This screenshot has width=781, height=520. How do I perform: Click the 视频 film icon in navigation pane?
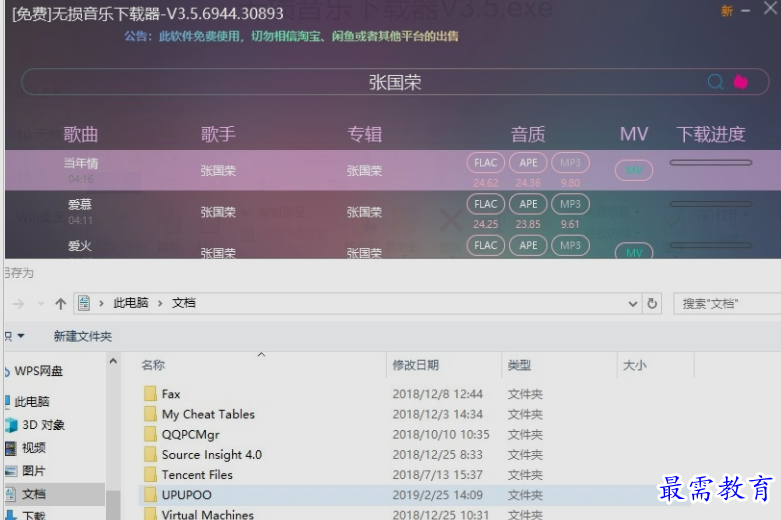pos(11,448)
